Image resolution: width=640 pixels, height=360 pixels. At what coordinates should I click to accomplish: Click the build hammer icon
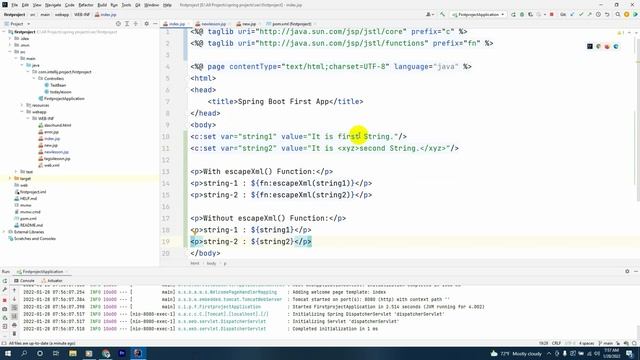tap(442, 15)
